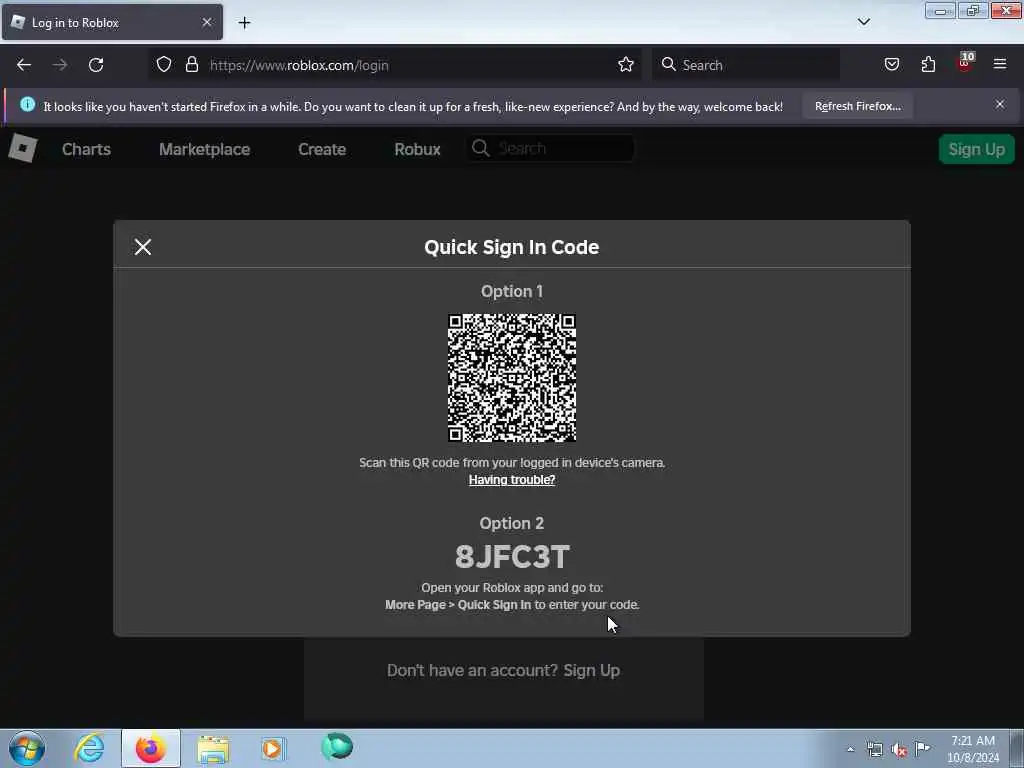Click the info icon in the notification bar

[x=27, y=104]
